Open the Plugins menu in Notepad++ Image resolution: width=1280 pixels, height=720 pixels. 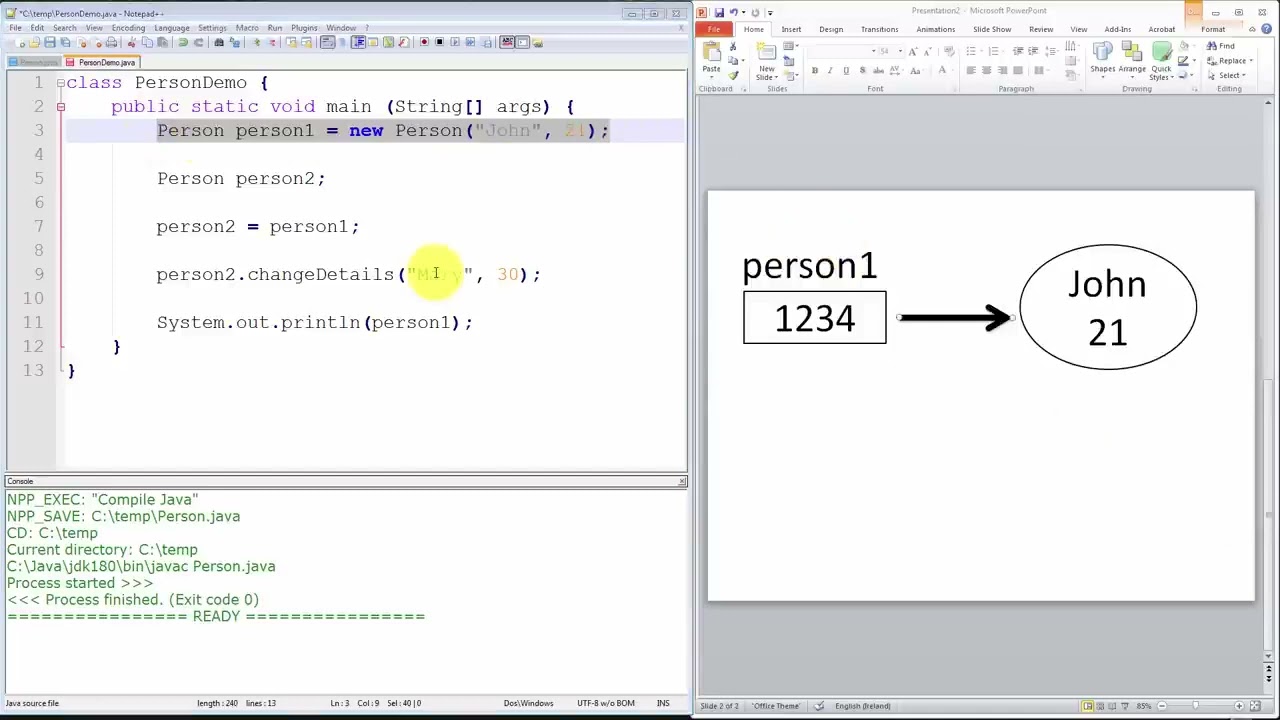tap(304, 28)
